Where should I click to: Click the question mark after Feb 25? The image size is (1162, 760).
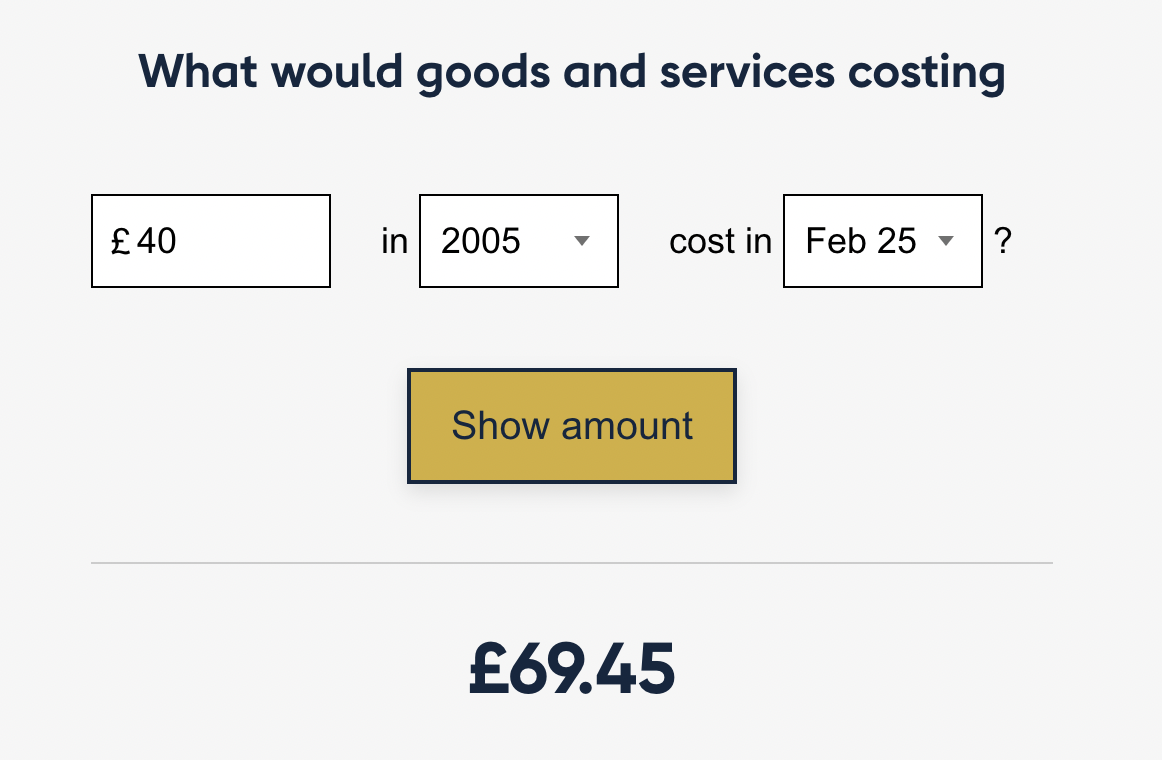click(x=1003, y=241)
